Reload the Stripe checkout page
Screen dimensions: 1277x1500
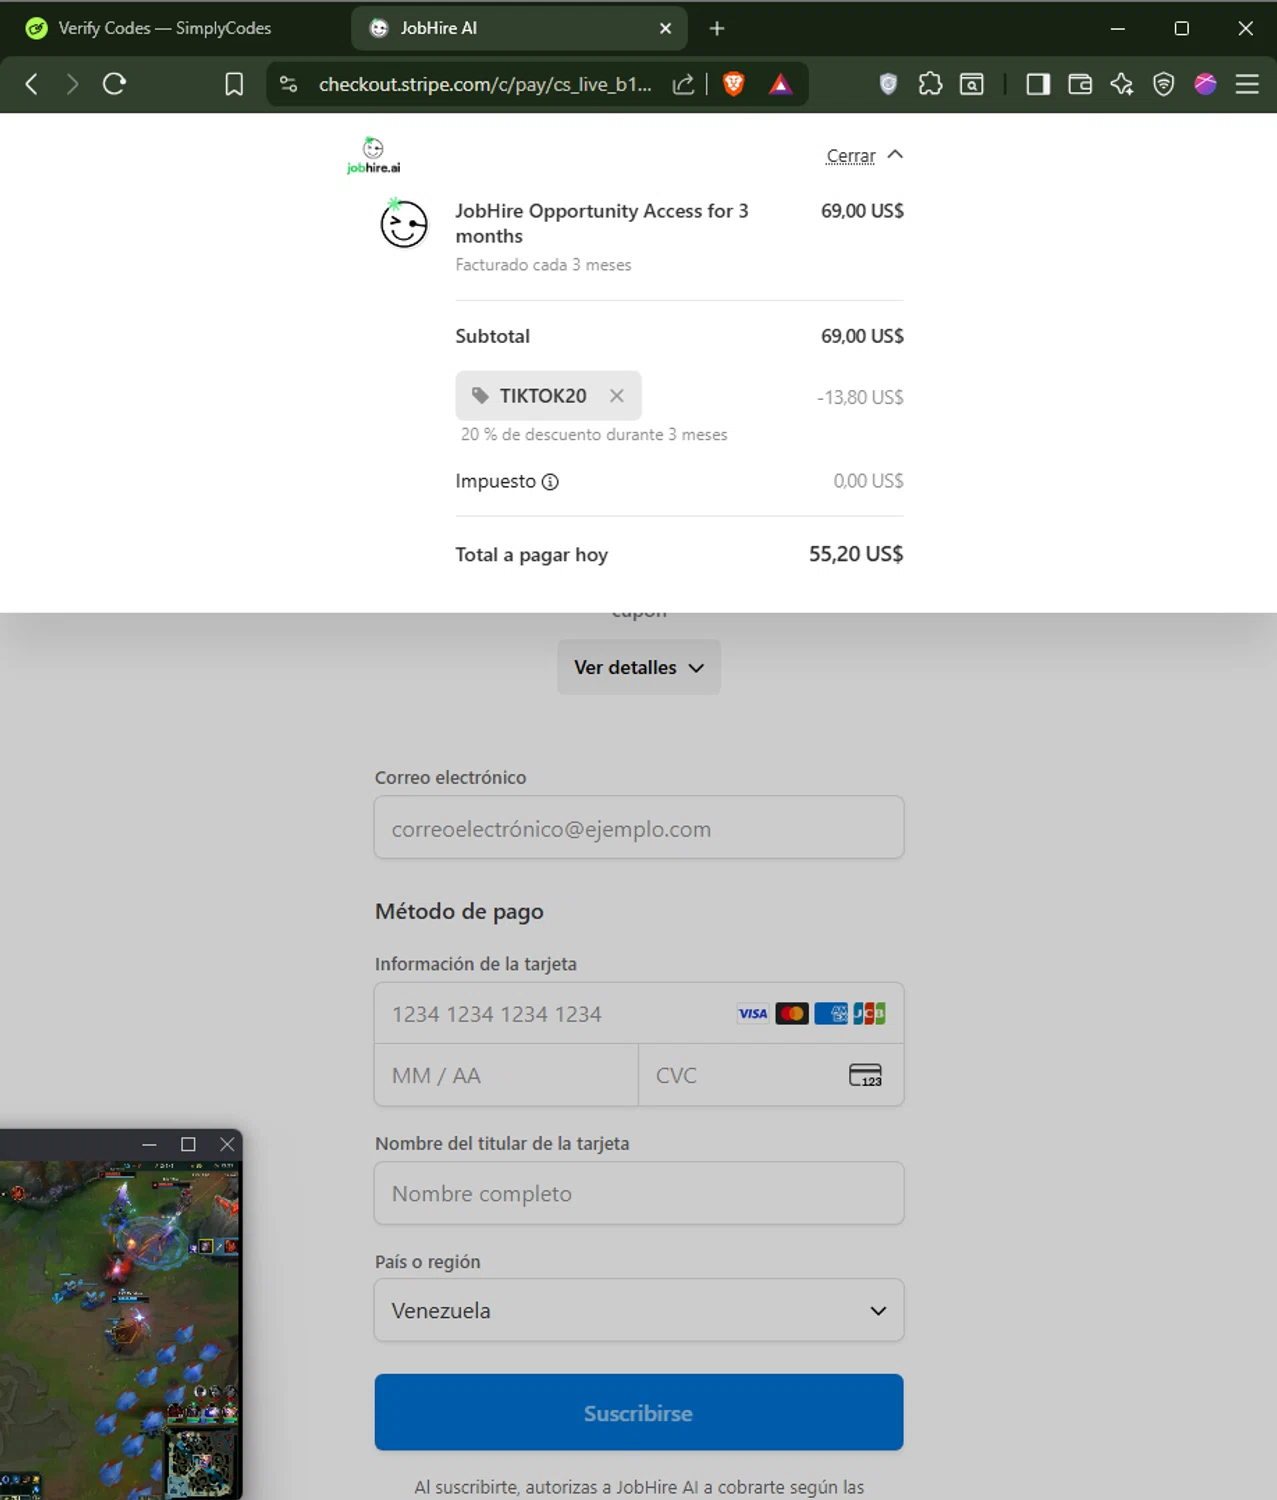point(114,84)
